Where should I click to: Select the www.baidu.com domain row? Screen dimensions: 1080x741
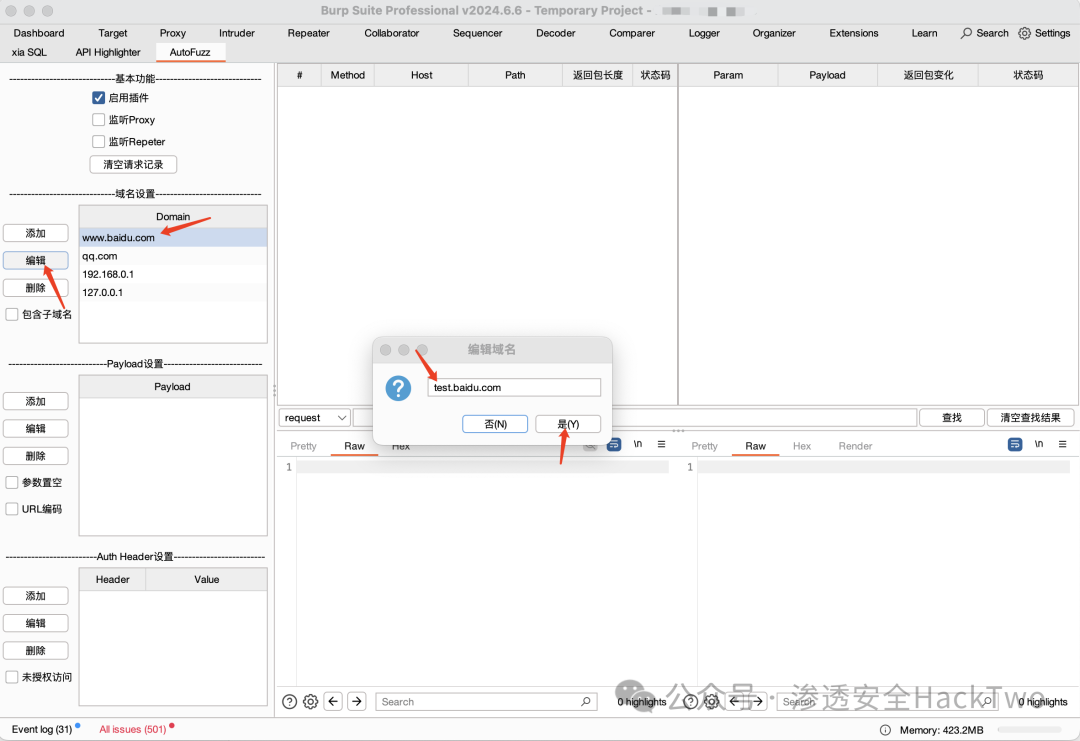(x=173, y=238)
